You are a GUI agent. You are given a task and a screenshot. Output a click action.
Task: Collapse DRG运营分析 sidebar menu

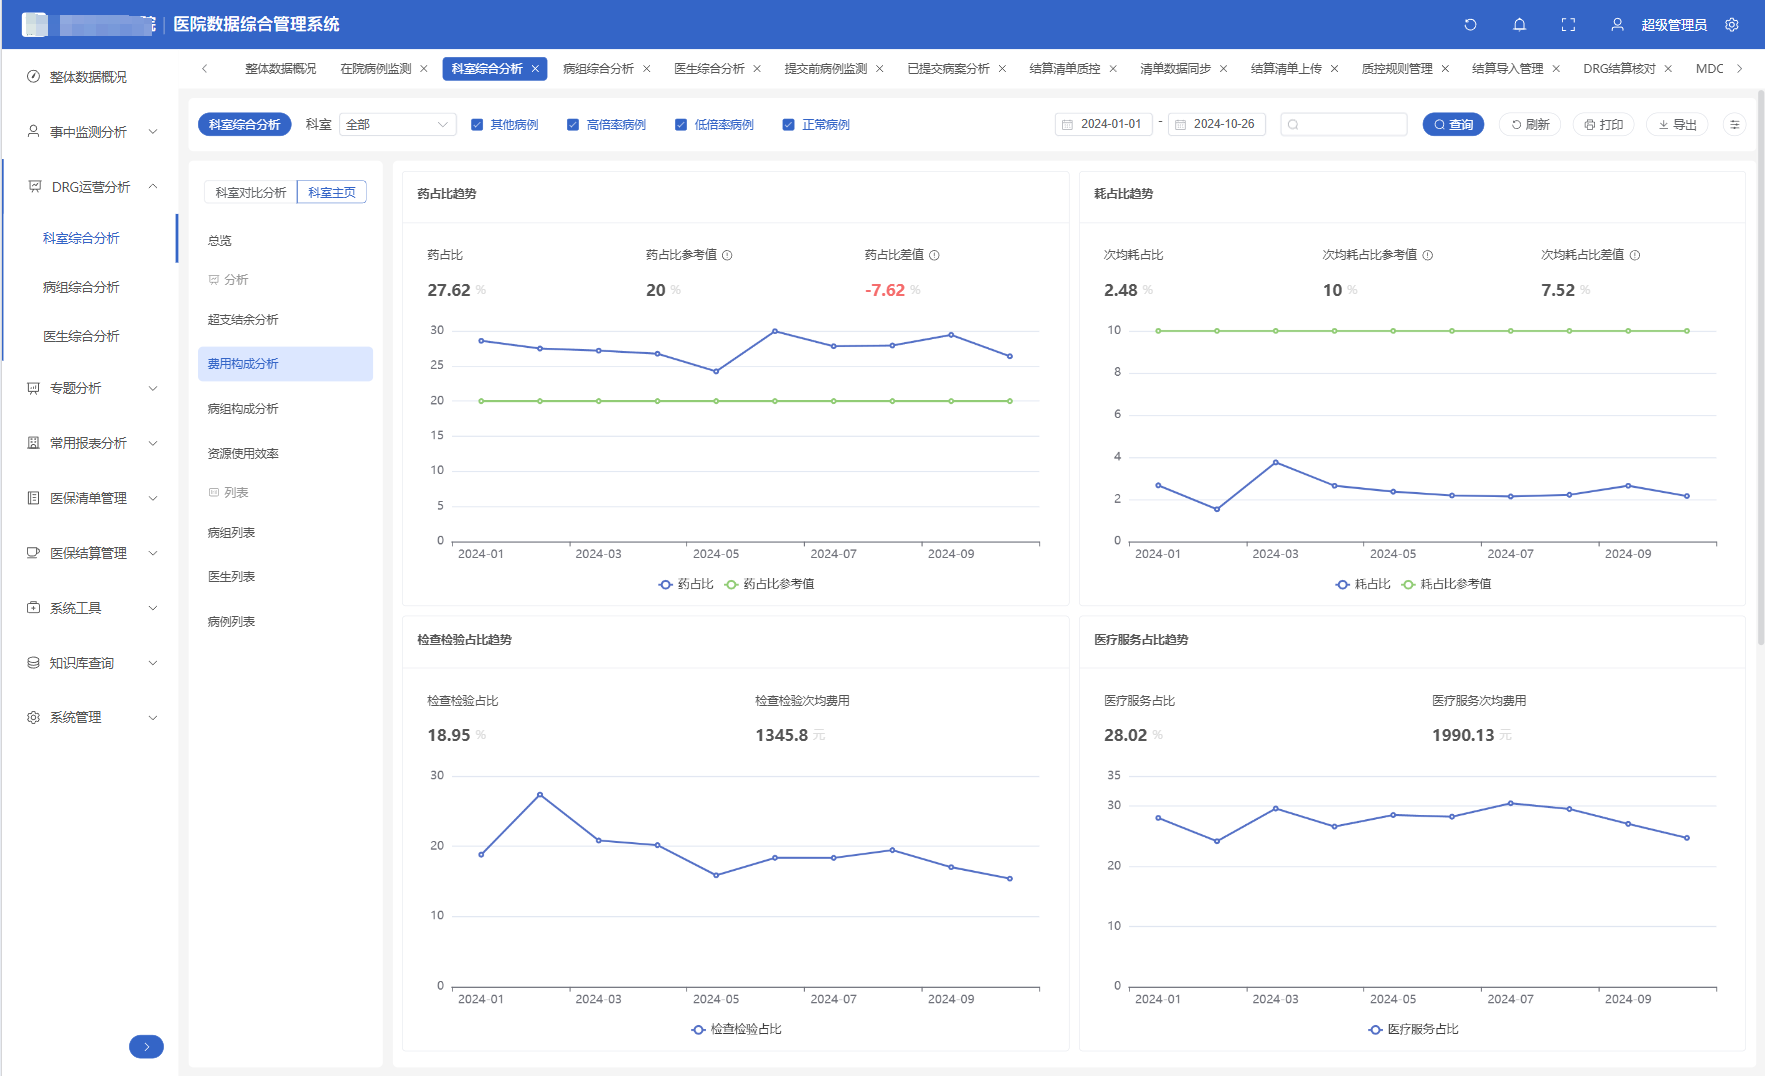click(92, 187)
